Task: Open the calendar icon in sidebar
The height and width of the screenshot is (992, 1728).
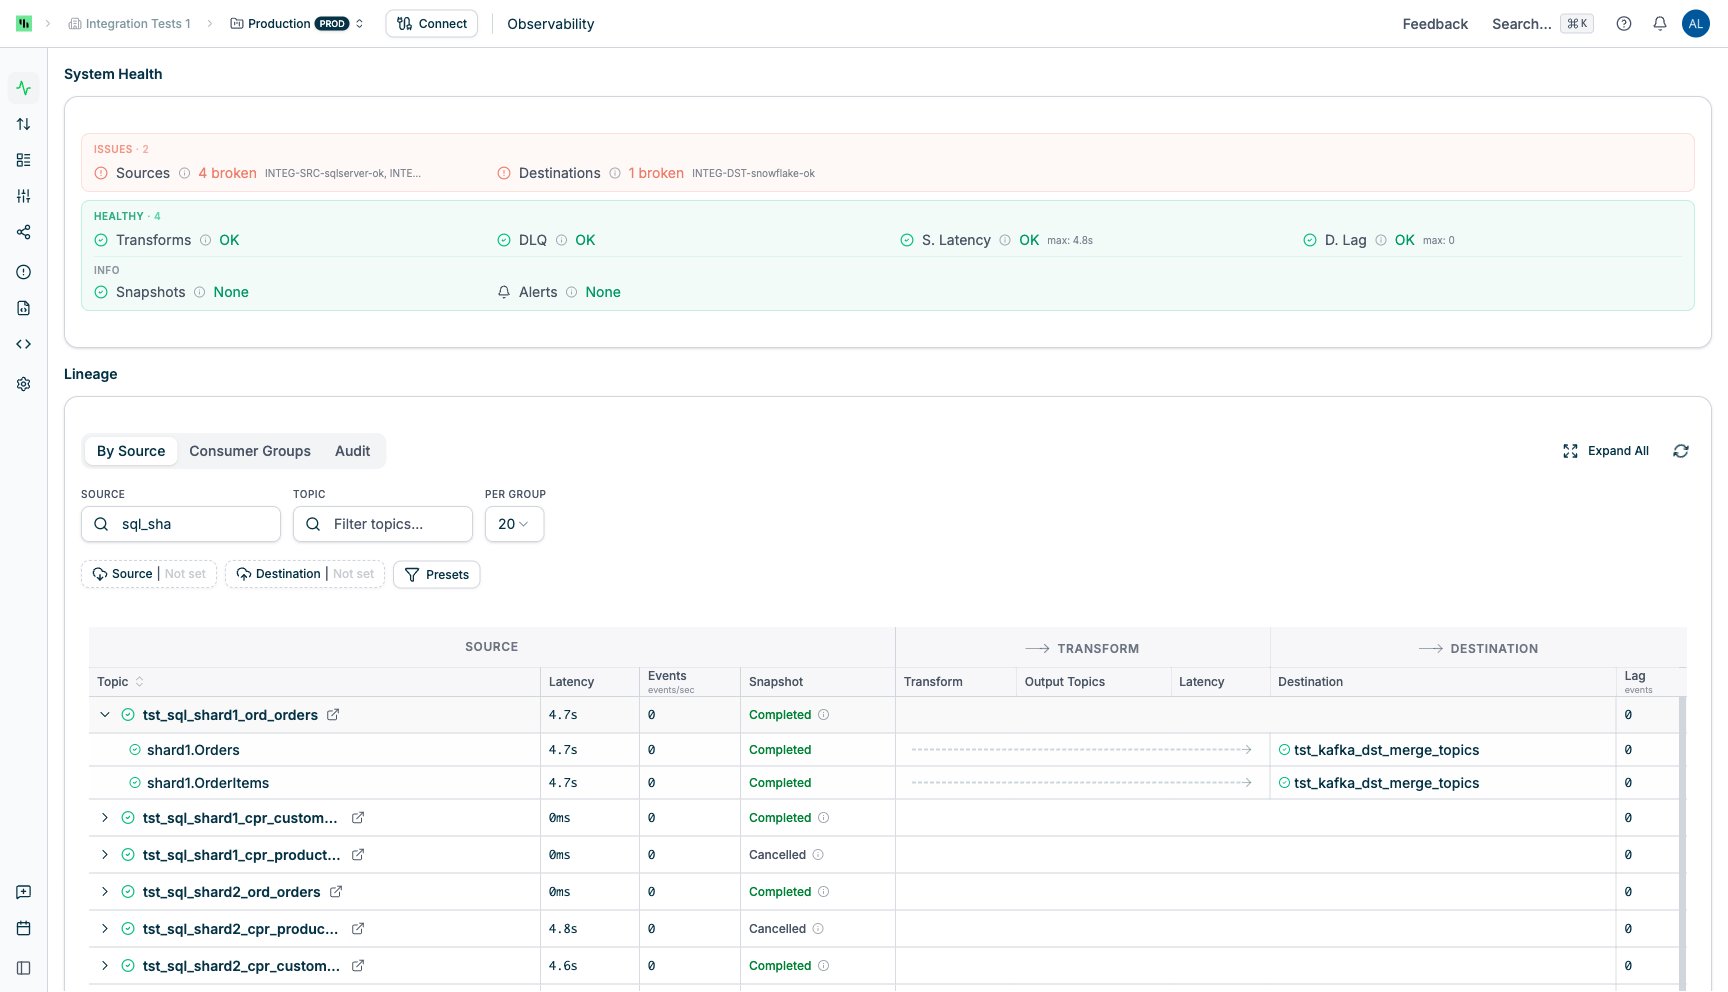Action: [24, 928]
